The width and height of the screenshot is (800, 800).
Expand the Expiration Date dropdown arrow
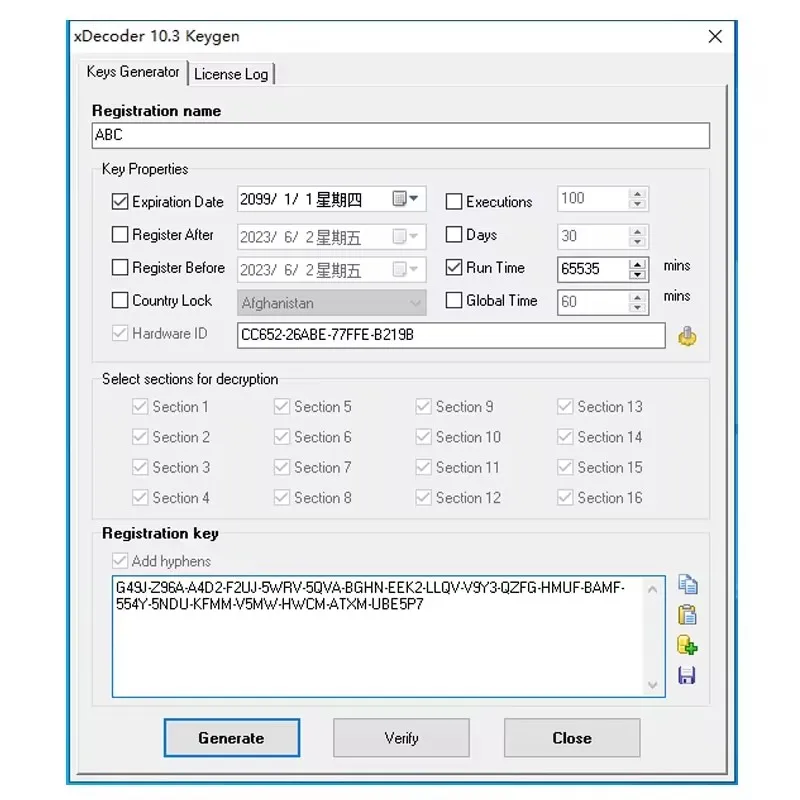coord(415,198)
